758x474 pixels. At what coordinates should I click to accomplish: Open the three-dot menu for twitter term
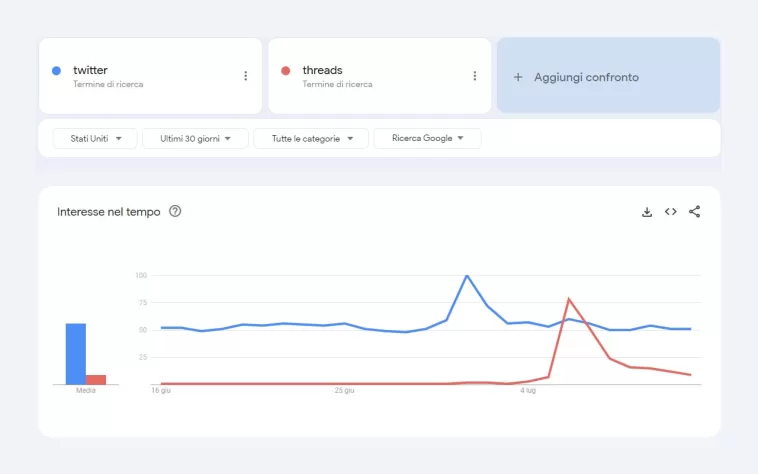[x=246, y=76]
